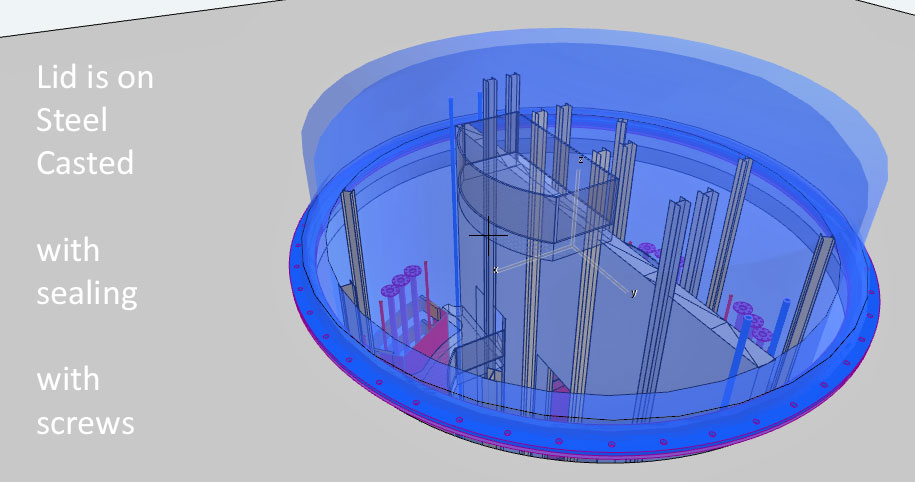The width and height of the screenshot is (915, 482).
Task: Click the black crosshair cursor marker
Action: (488, 236)
